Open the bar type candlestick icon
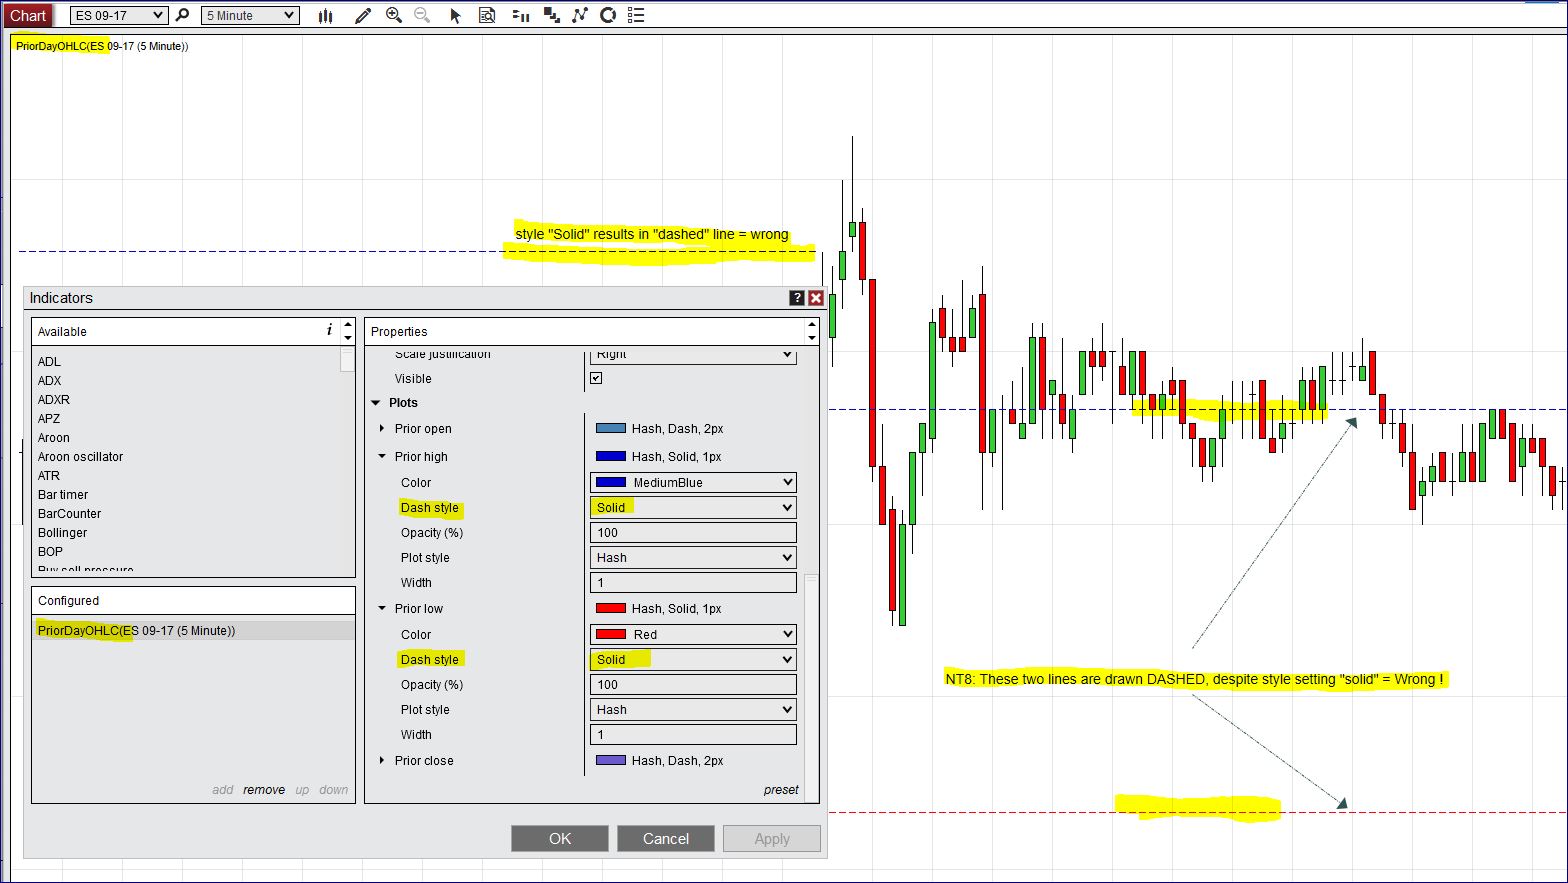This screenshot has height=883, width=1568. coord(325,15)
